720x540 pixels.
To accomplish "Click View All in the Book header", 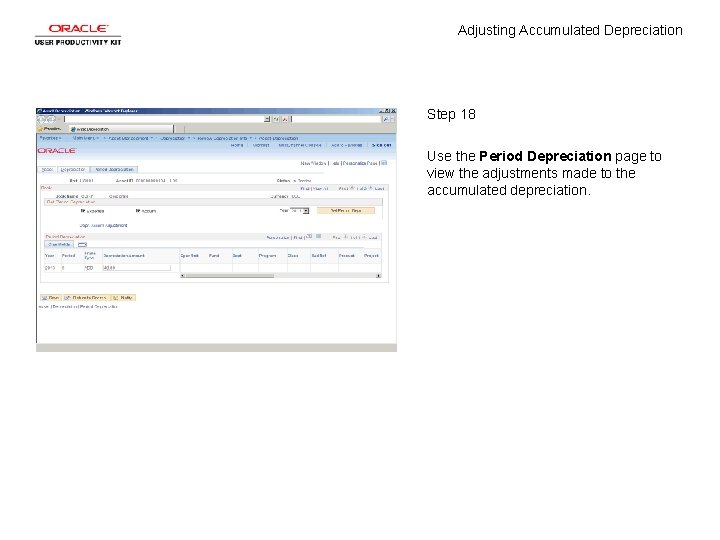I will [321, 189].
